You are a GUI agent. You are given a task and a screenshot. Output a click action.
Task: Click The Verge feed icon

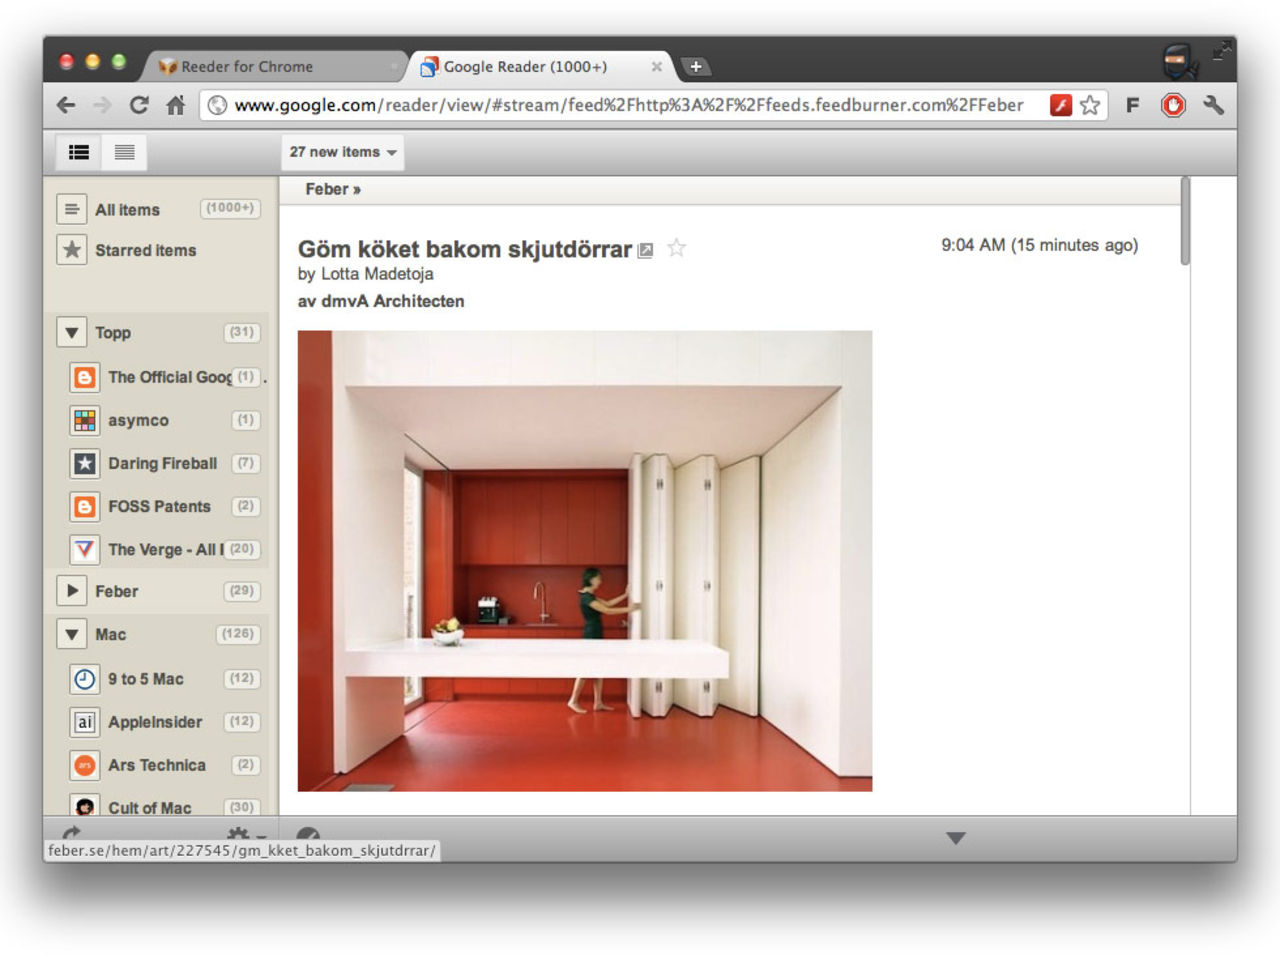(x=84, y=549)
